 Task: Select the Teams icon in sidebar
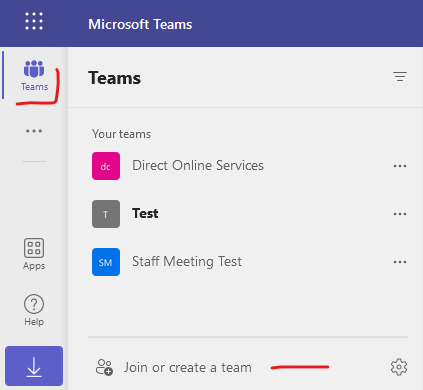pyautogui.click(x=34, y=76)
